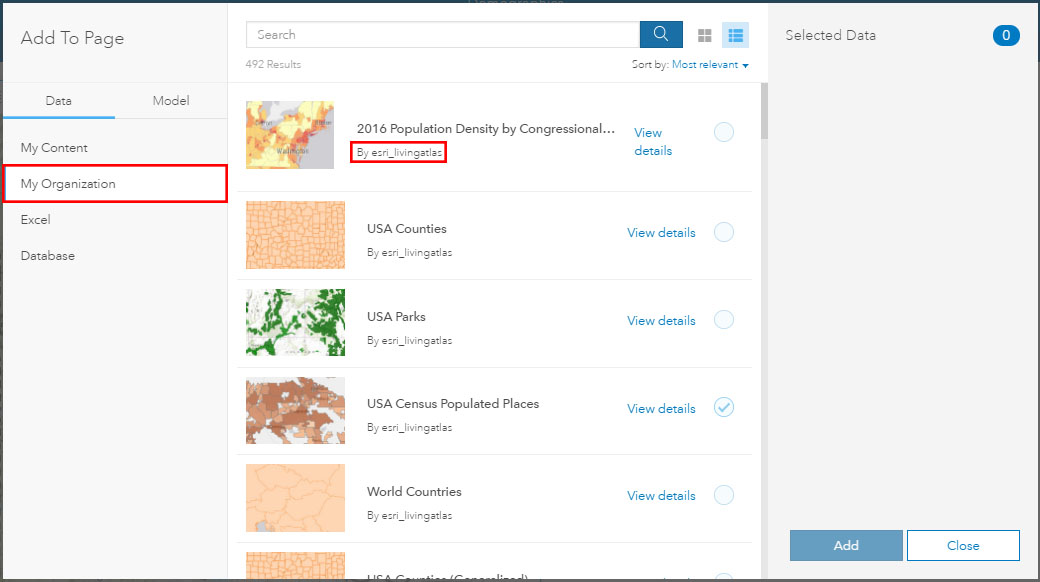This screenshot has height=582, width=1040.
Task: Switch to the Model tab
Action: pos(171,101)
